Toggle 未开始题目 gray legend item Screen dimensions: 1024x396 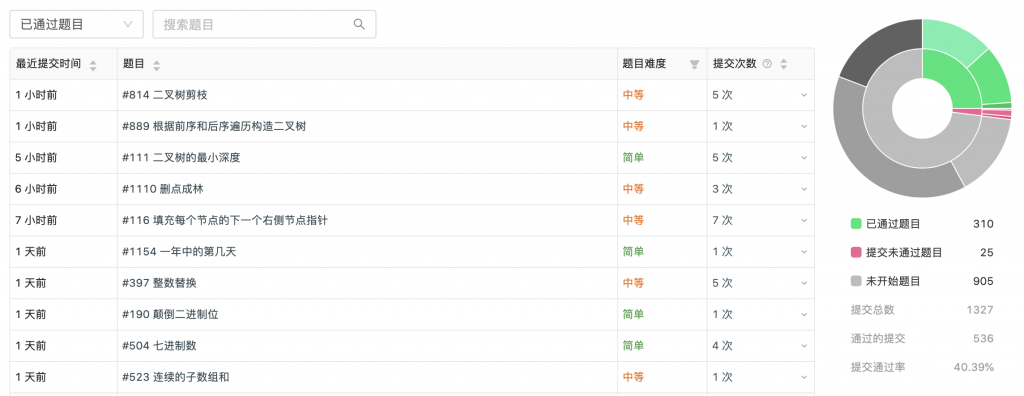coord(886,282)
